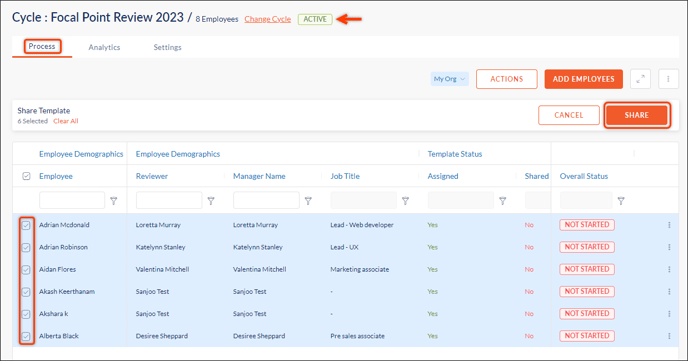
Task: Uncheck Adrian Mcdonald's checkbox
Action: coord(26,225)
